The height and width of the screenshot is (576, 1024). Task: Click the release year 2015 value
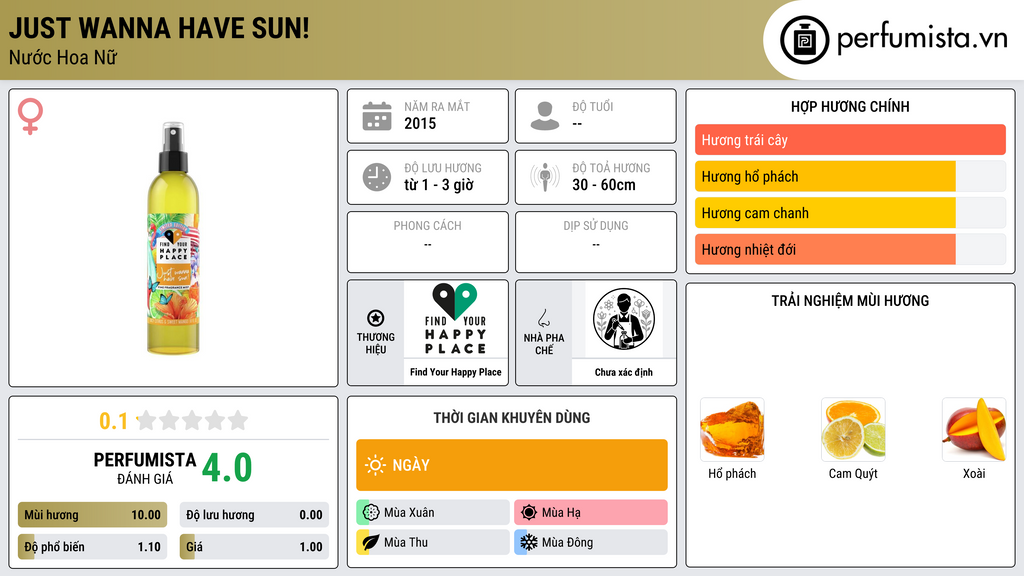pos(420,123)
